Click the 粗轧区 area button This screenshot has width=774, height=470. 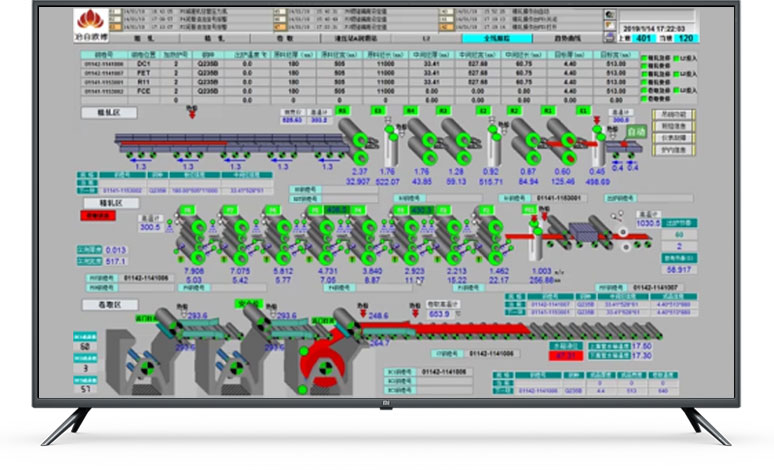pos(109,113)
